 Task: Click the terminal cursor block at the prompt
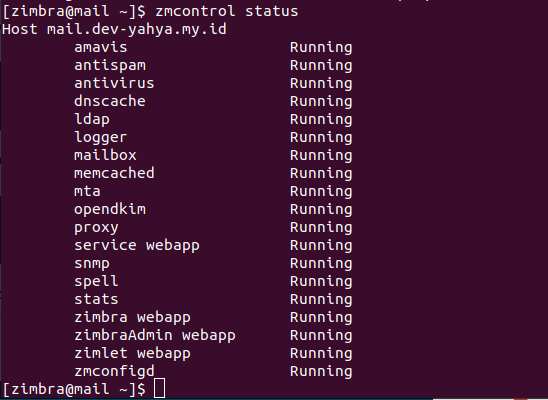pyautogui.click(x=160, y=388)
